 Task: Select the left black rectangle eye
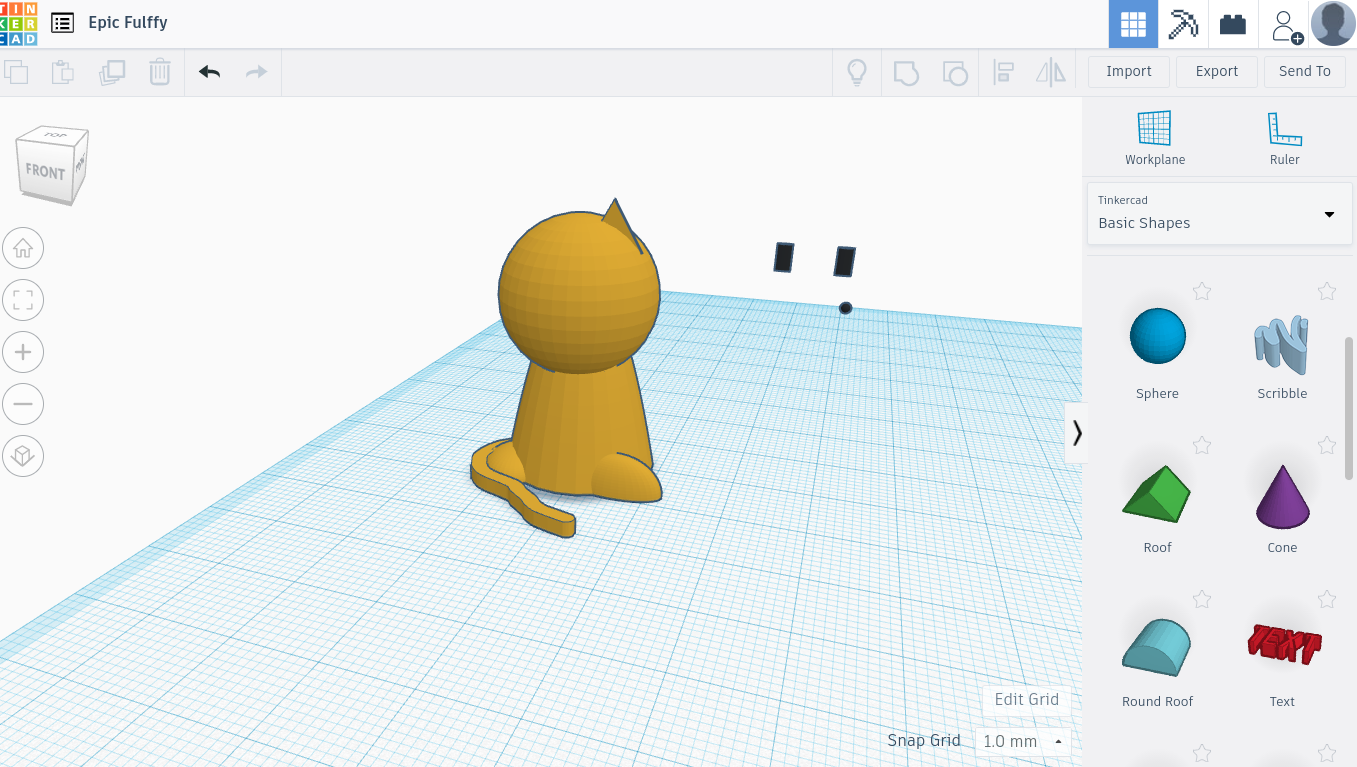[784, 257]
